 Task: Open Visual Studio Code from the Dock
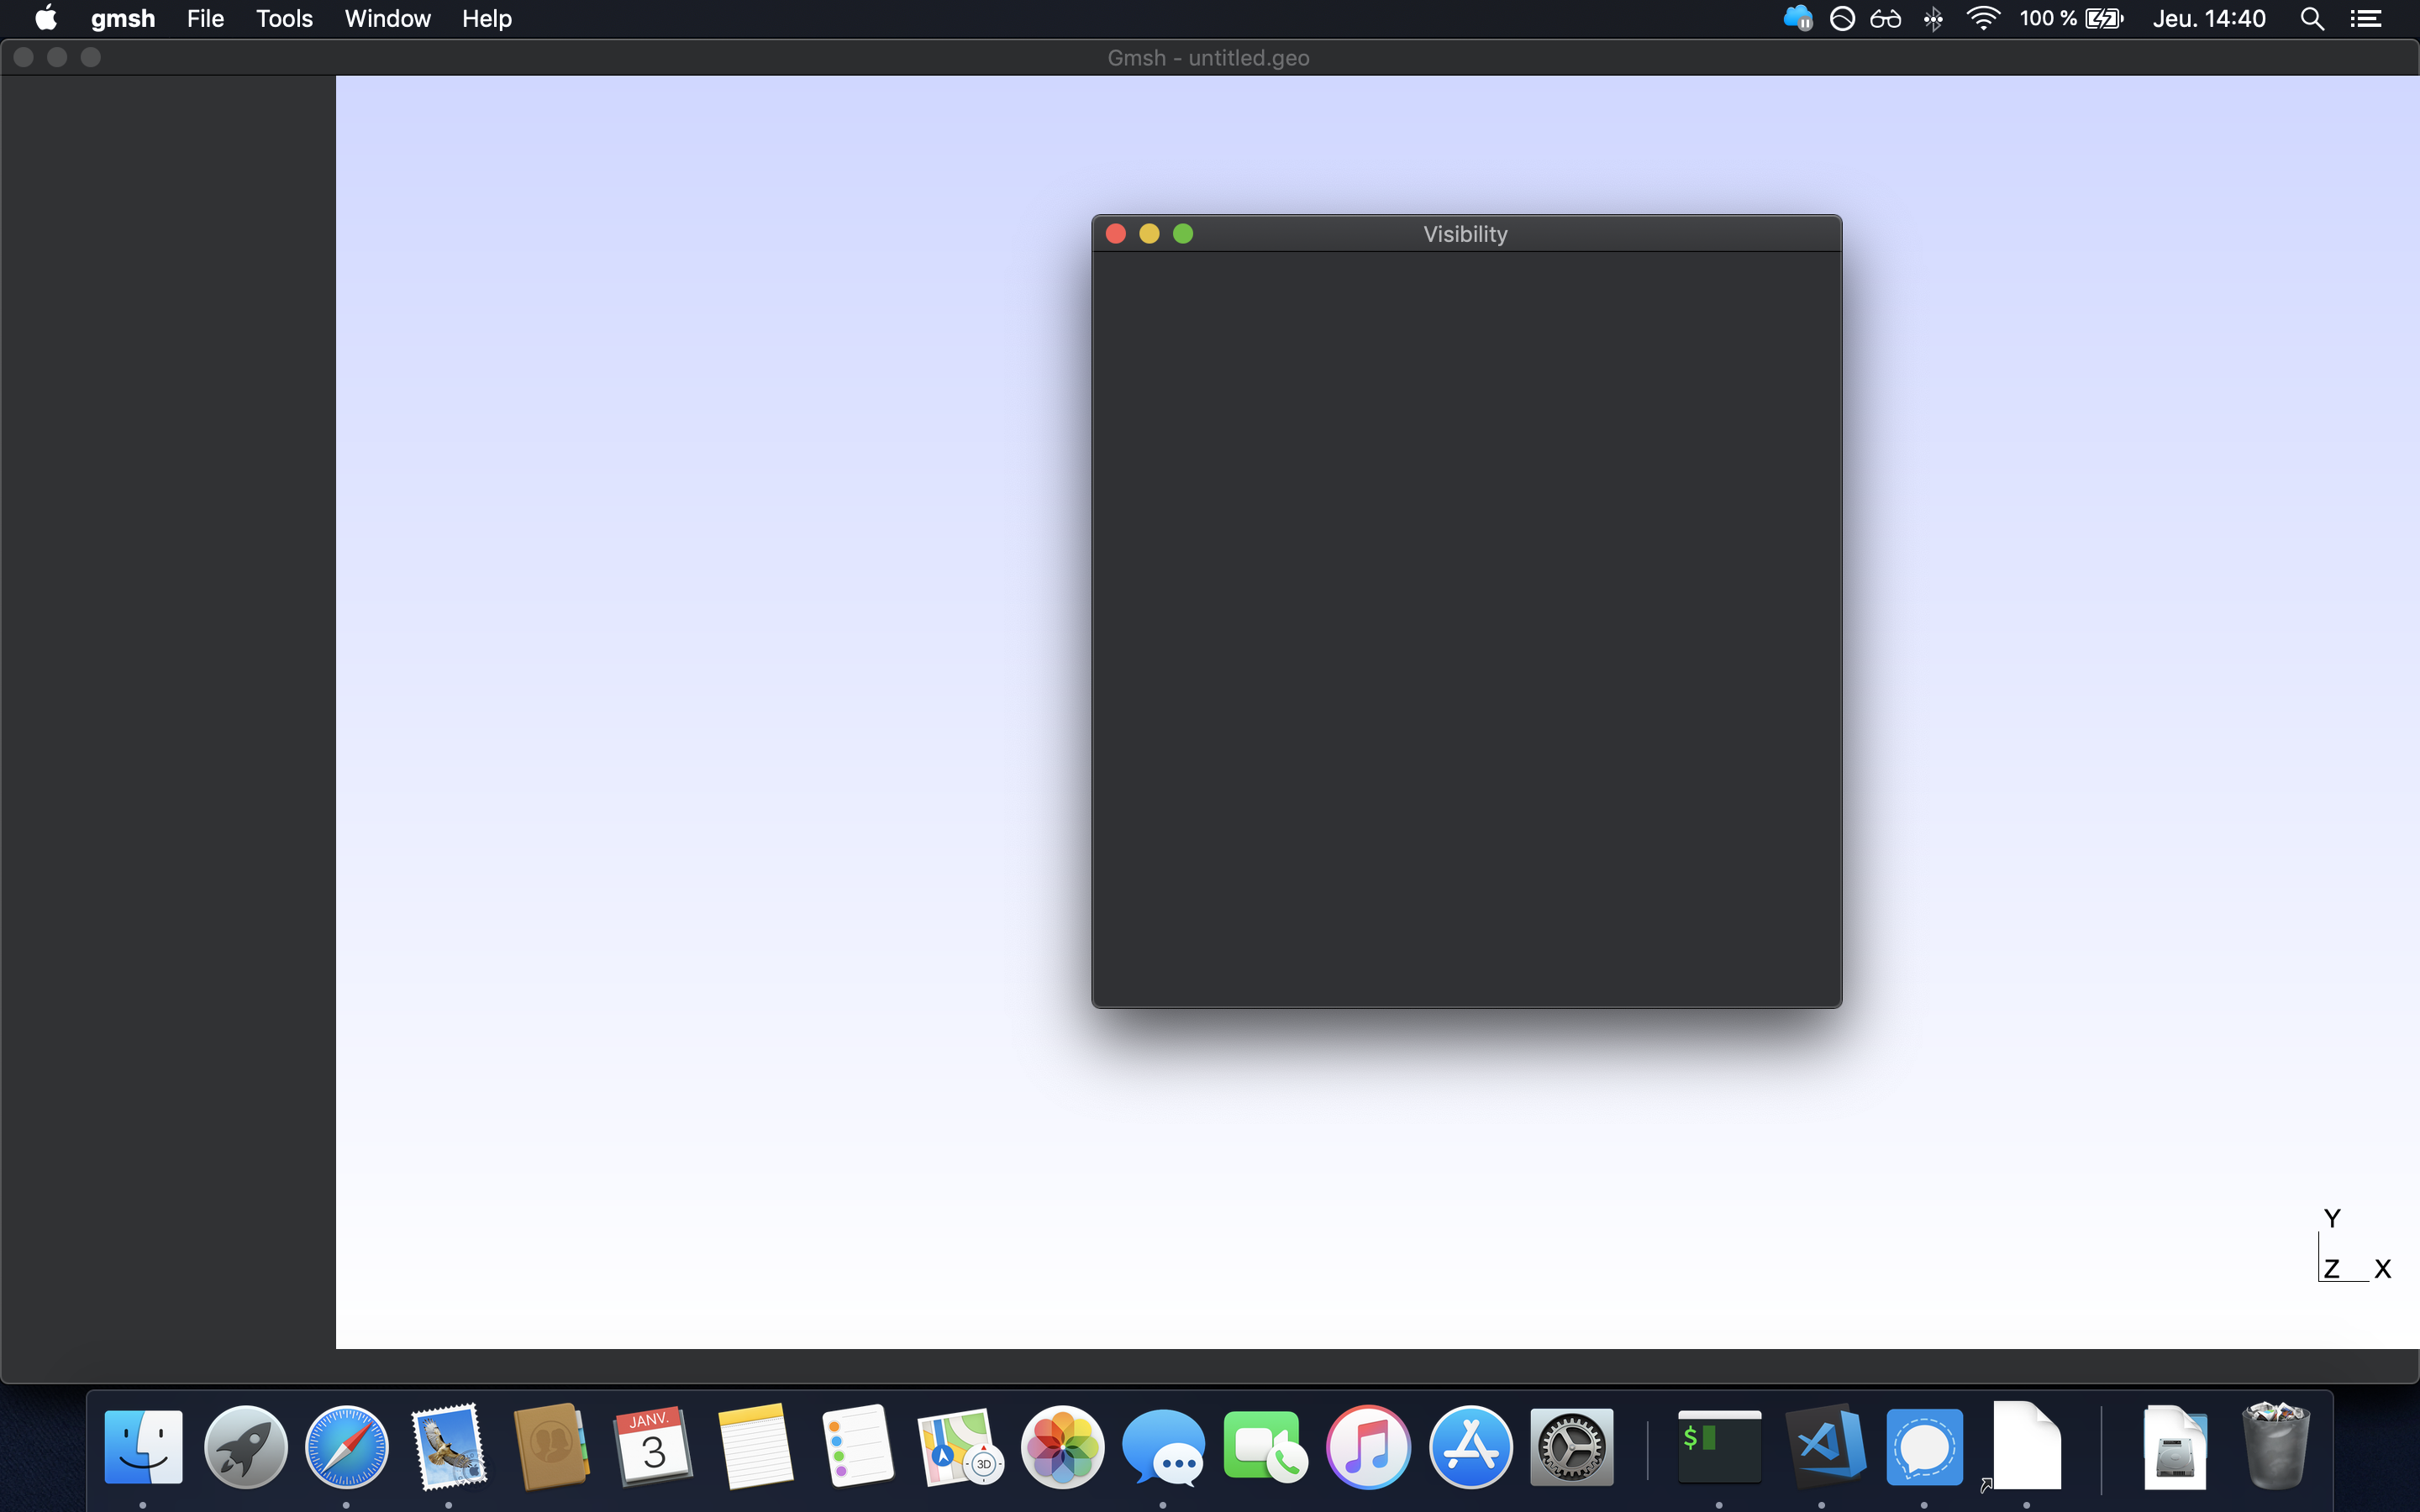click(1825, 1447)
